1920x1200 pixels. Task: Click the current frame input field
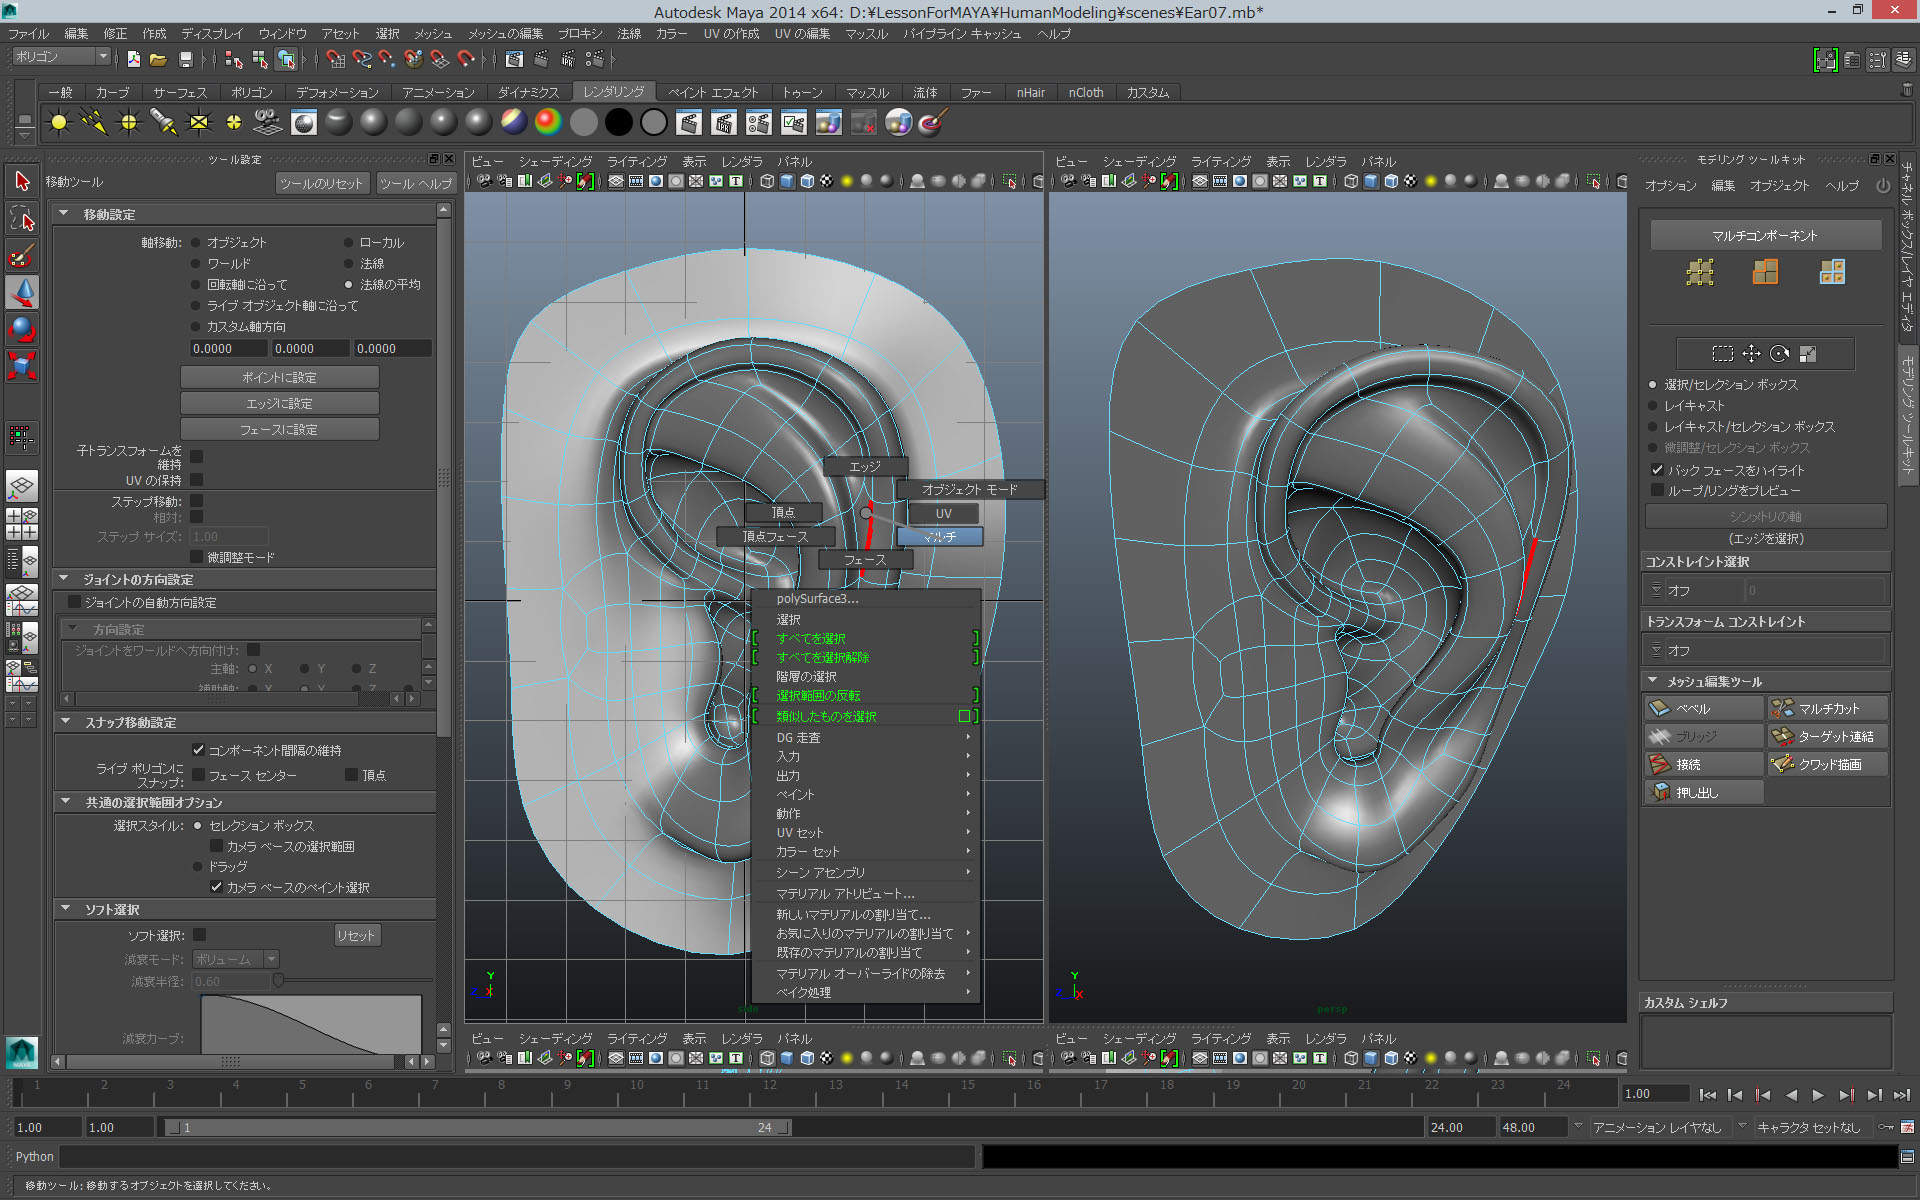coord(1655,1094)
